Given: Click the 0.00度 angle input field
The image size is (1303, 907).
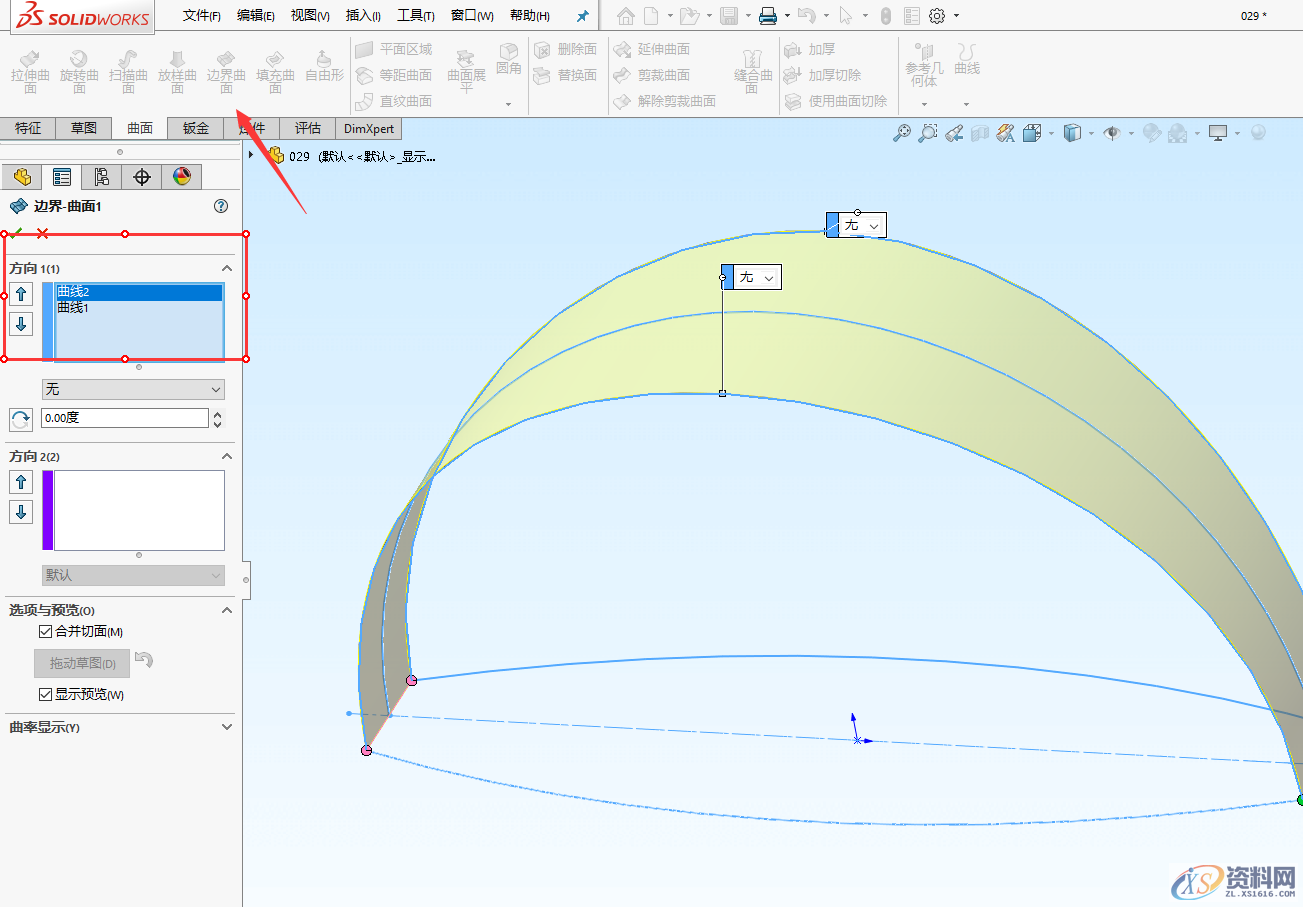Looking at the screenshot, I should pos(125,418).
